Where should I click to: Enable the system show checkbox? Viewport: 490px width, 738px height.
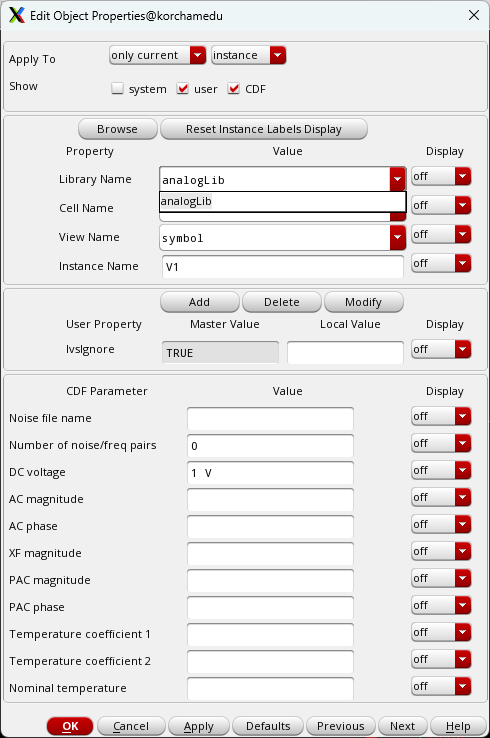pos(117,88)
